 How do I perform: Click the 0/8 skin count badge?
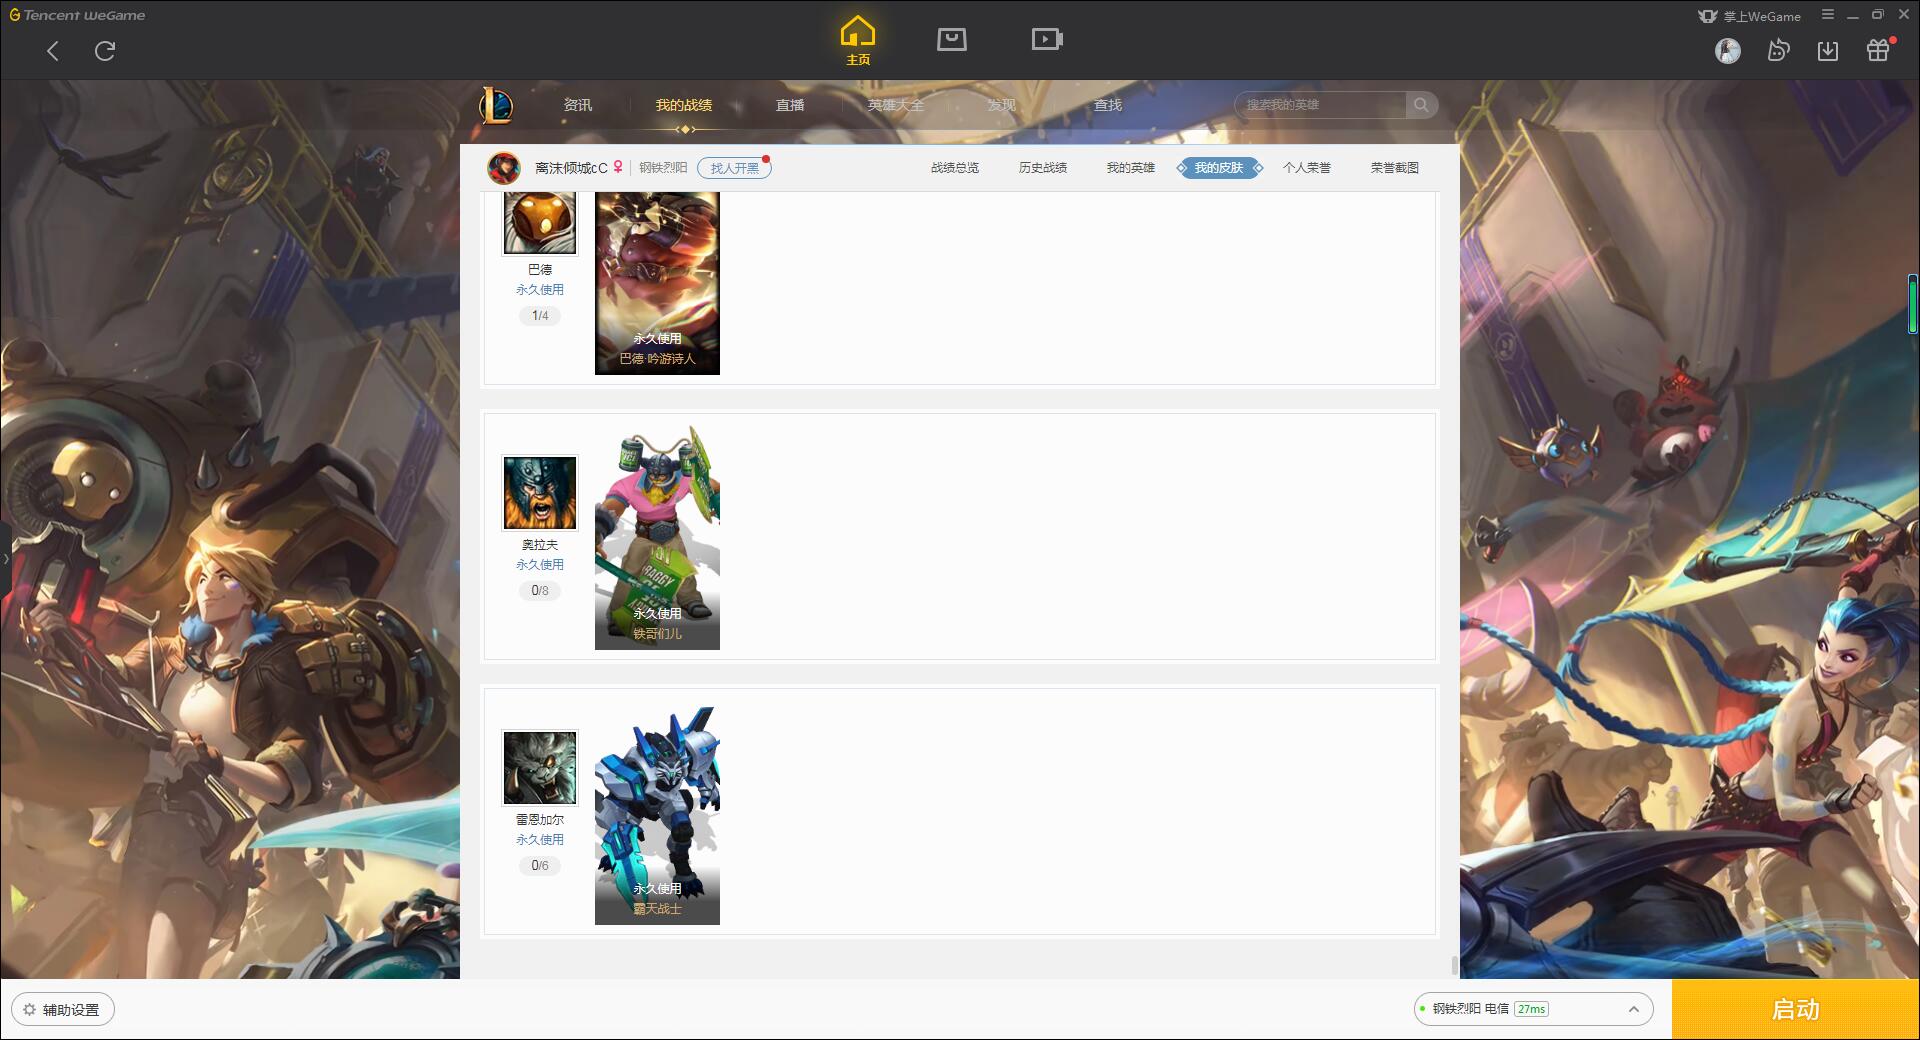(540, 591)
